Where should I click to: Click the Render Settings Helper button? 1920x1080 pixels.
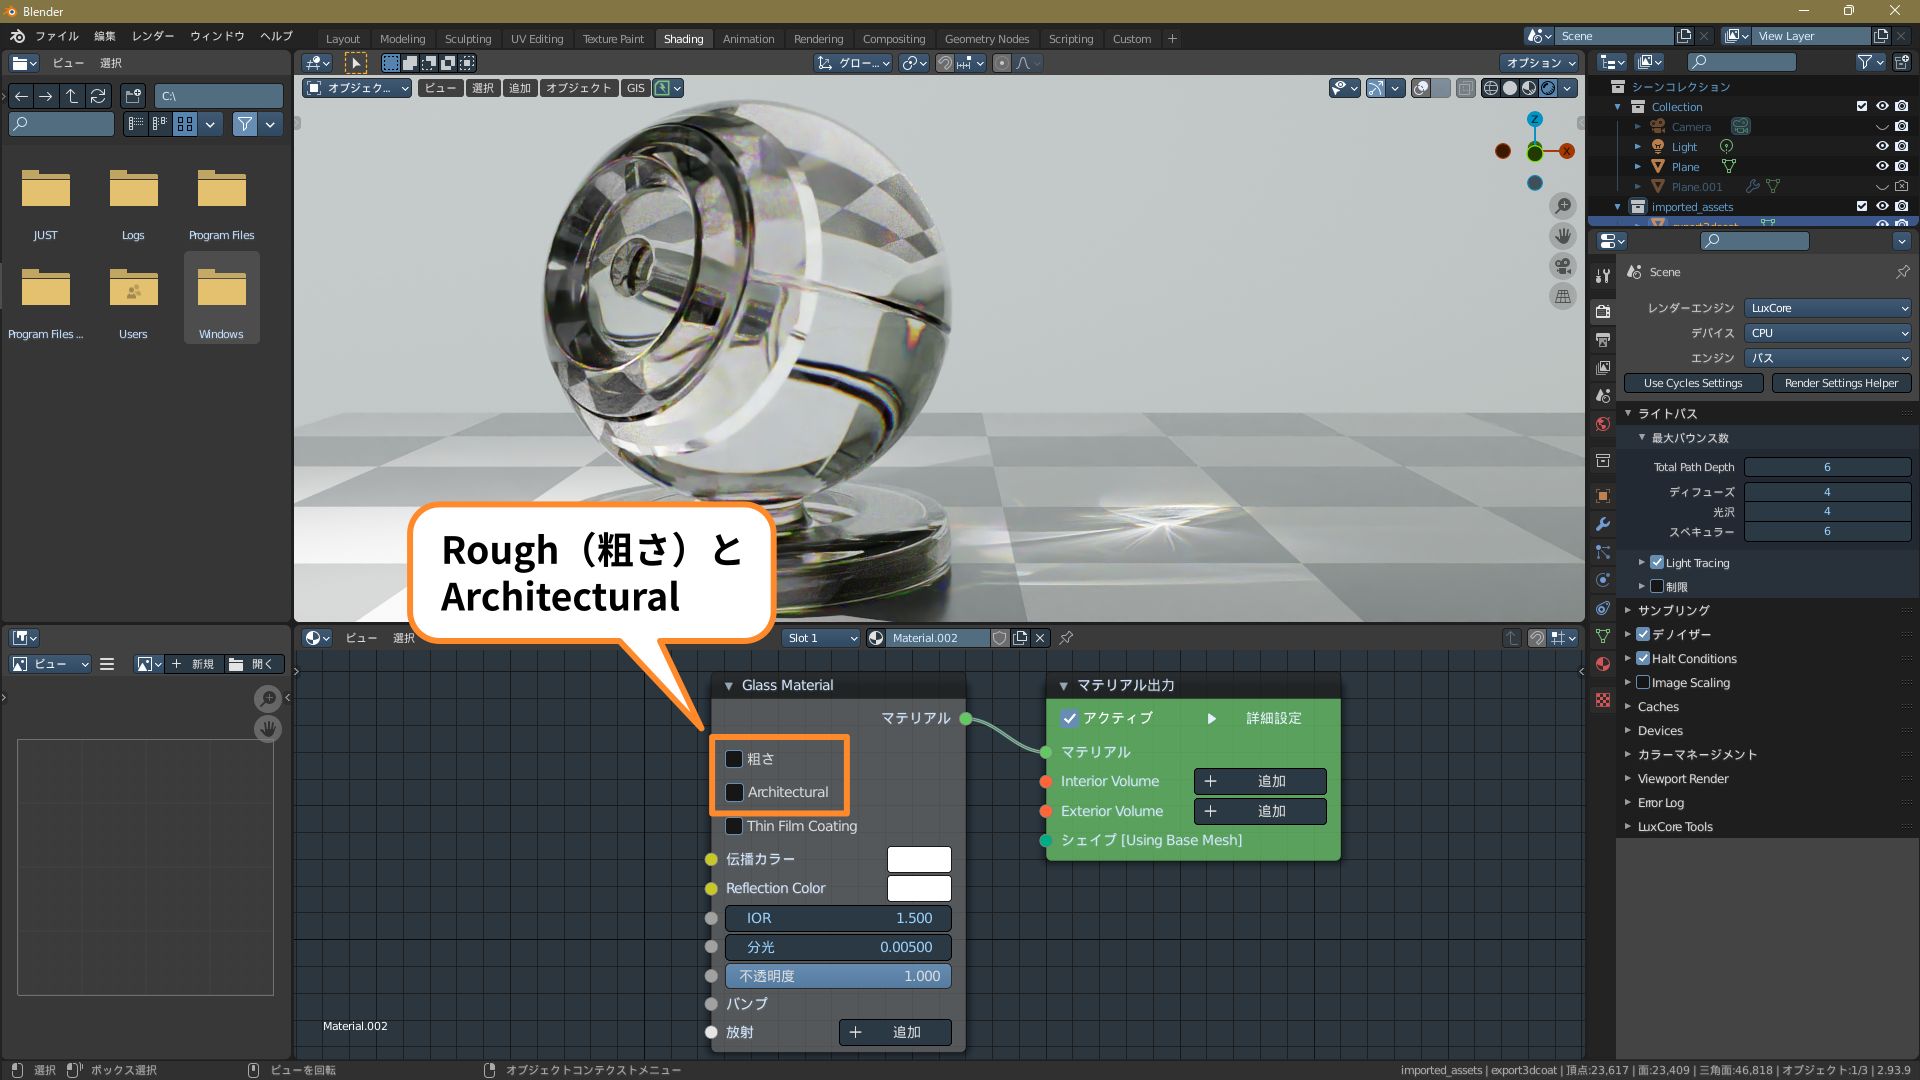coord(1840,383)
